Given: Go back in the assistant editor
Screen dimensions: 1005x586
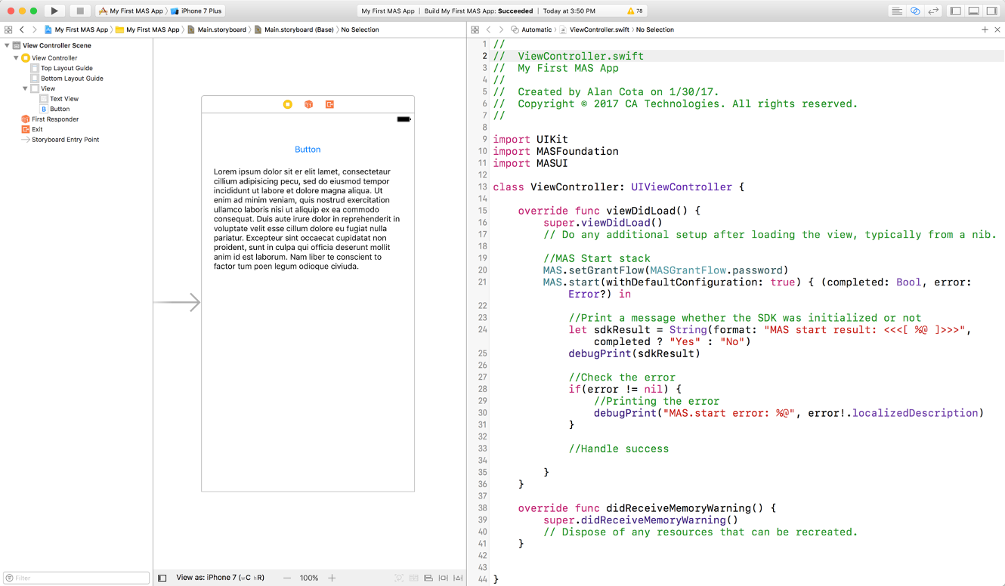Looking at the screenshot, I should (488, 29).
